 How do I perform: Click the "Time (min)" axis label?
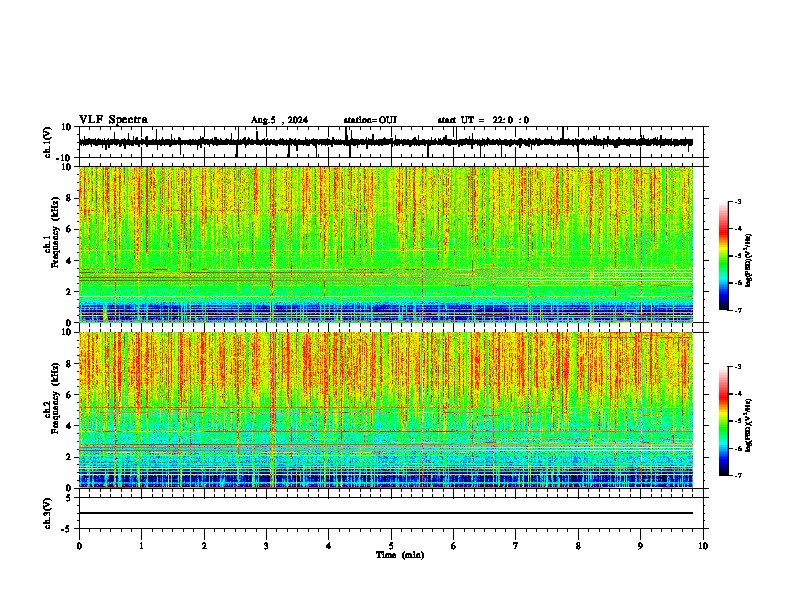click(400, 555)
